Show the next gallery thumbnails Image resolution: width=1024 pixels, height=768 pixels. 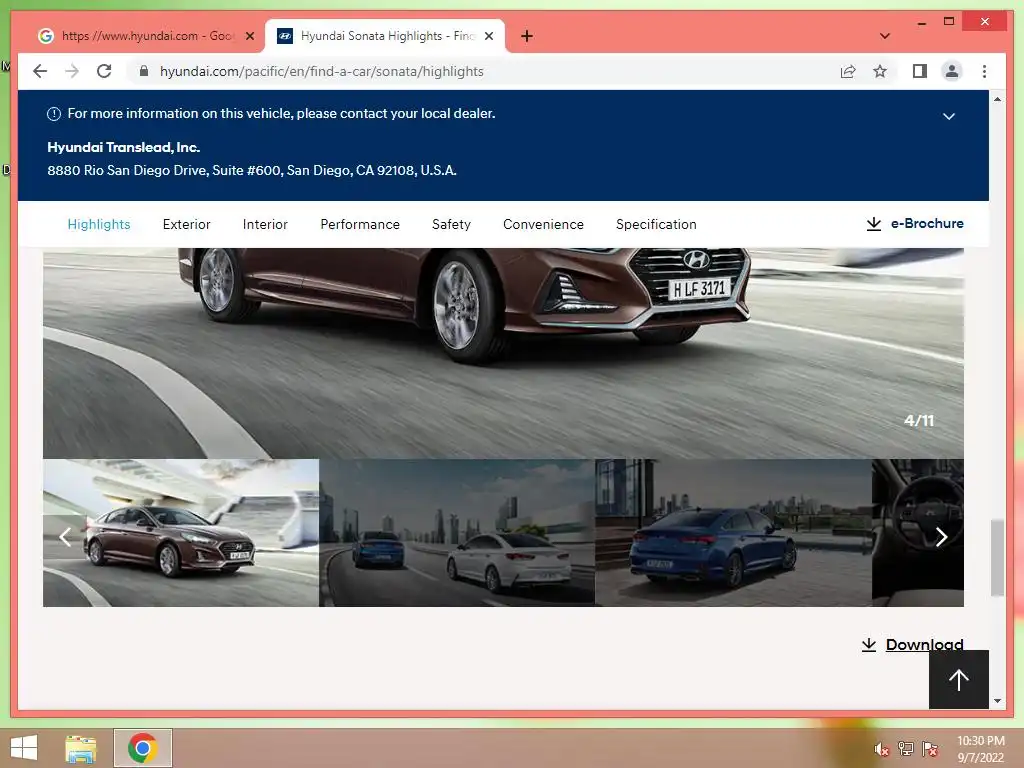coord(941,537)
